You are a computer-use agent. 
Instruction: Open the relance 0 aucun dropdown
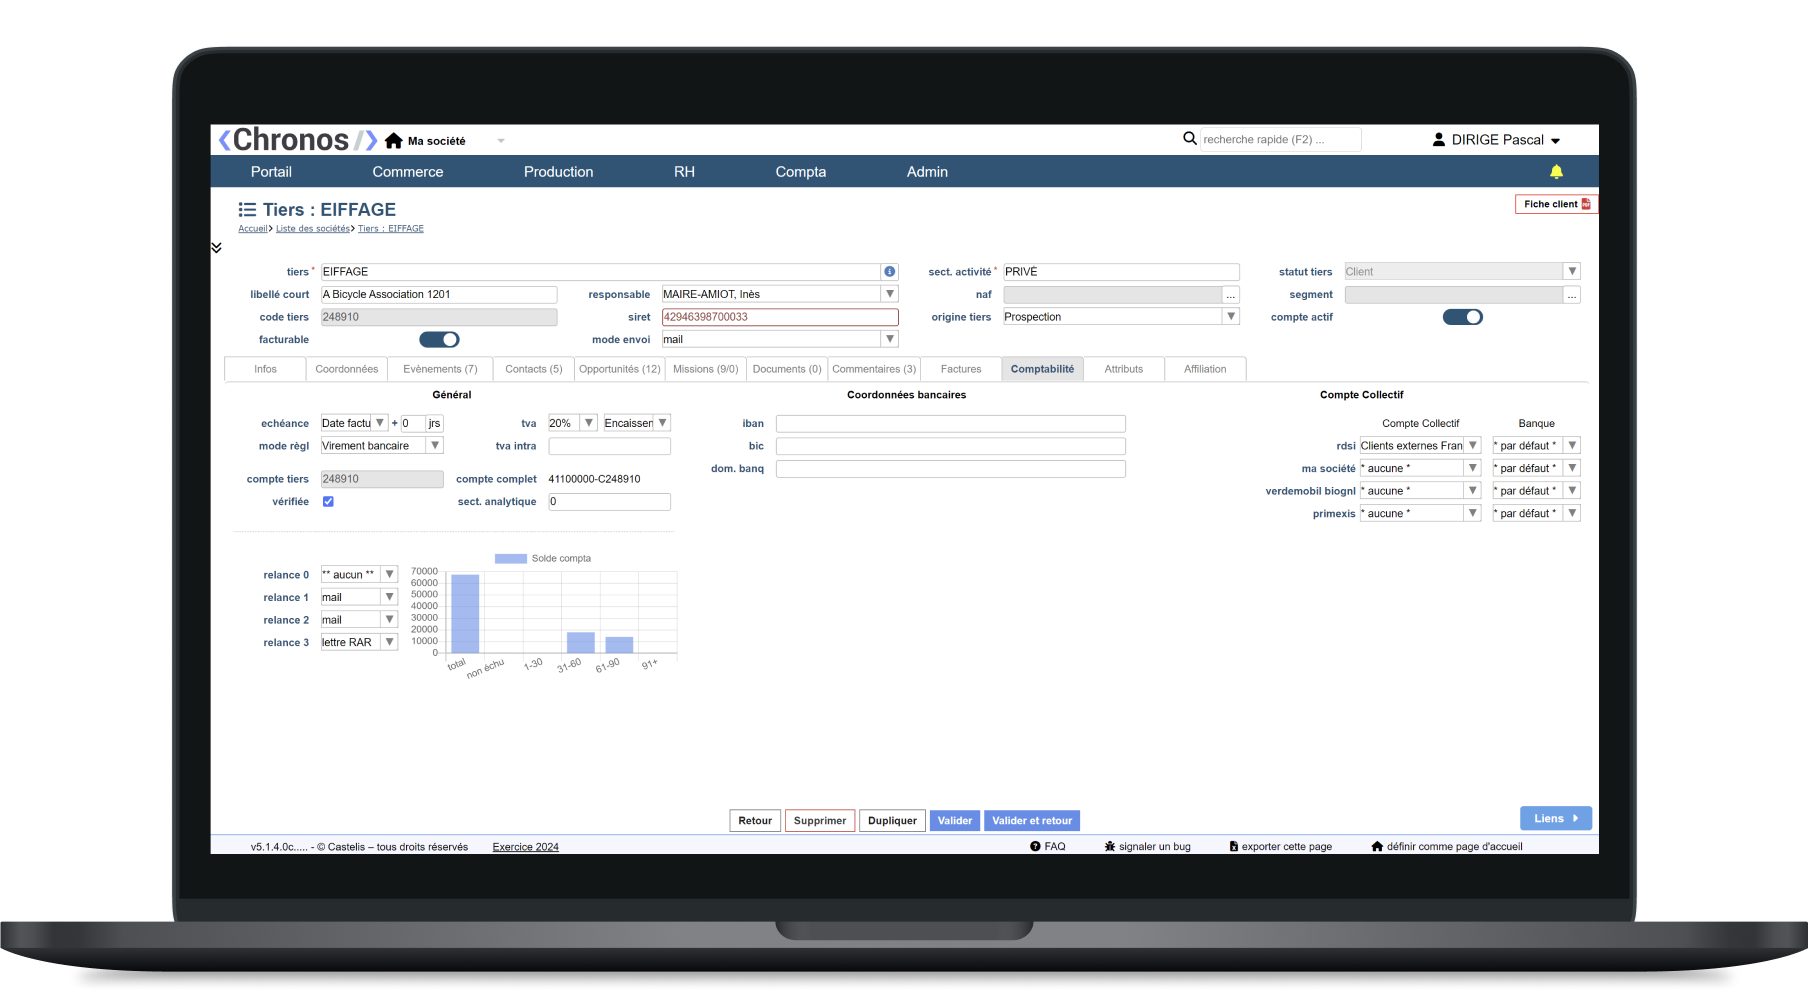(390, 575)
